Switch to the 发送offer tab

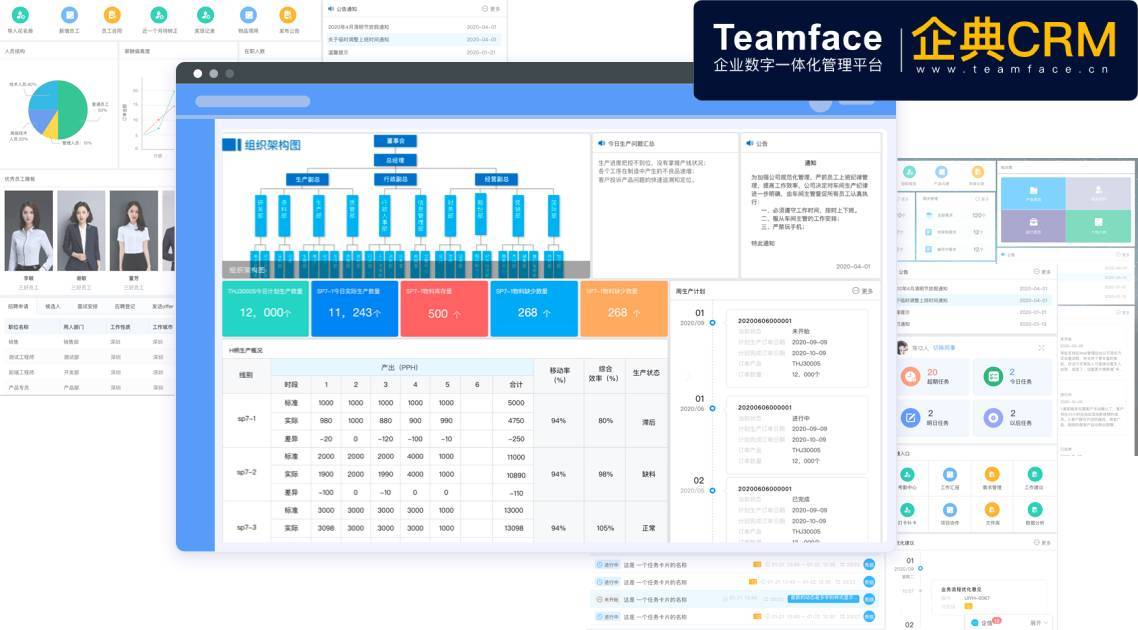(163, 306)
